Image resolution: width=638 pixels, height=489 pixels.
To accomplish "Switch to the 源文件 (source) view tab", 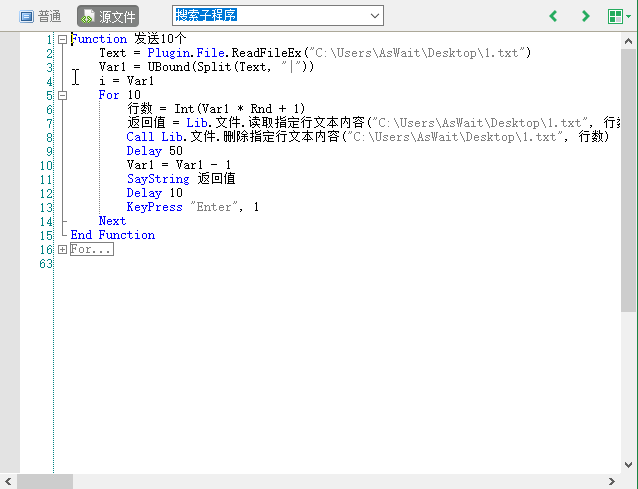I will [108, 16].
